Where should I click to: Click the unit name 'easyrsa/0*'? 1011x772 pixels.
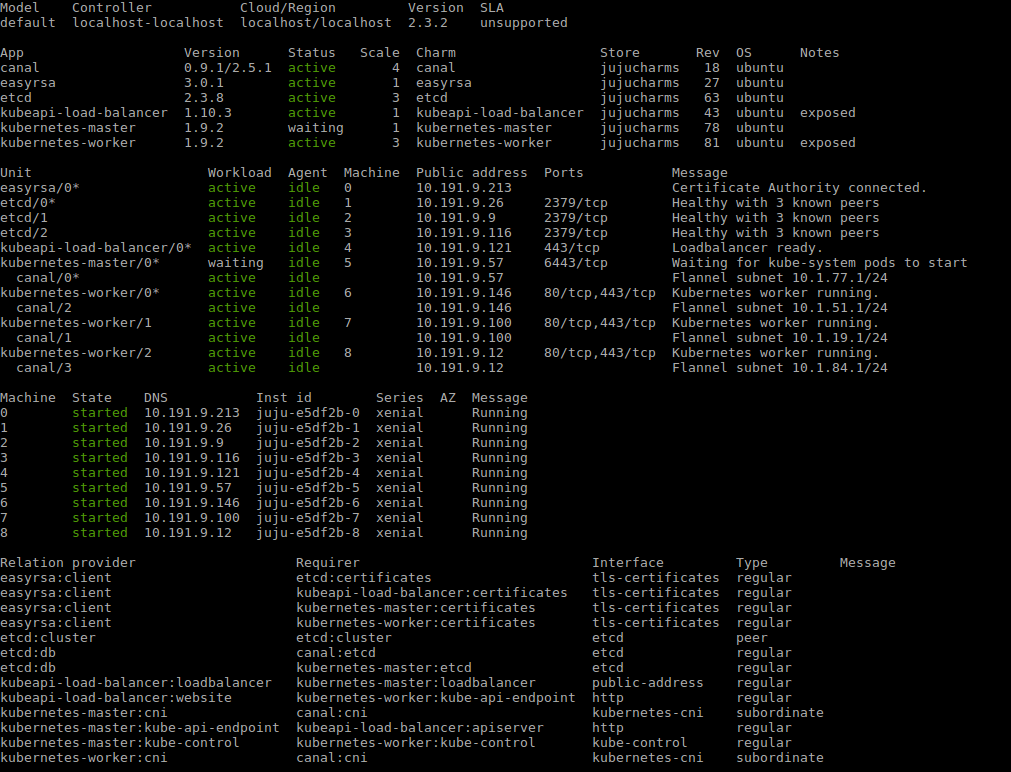pos(40,188)
